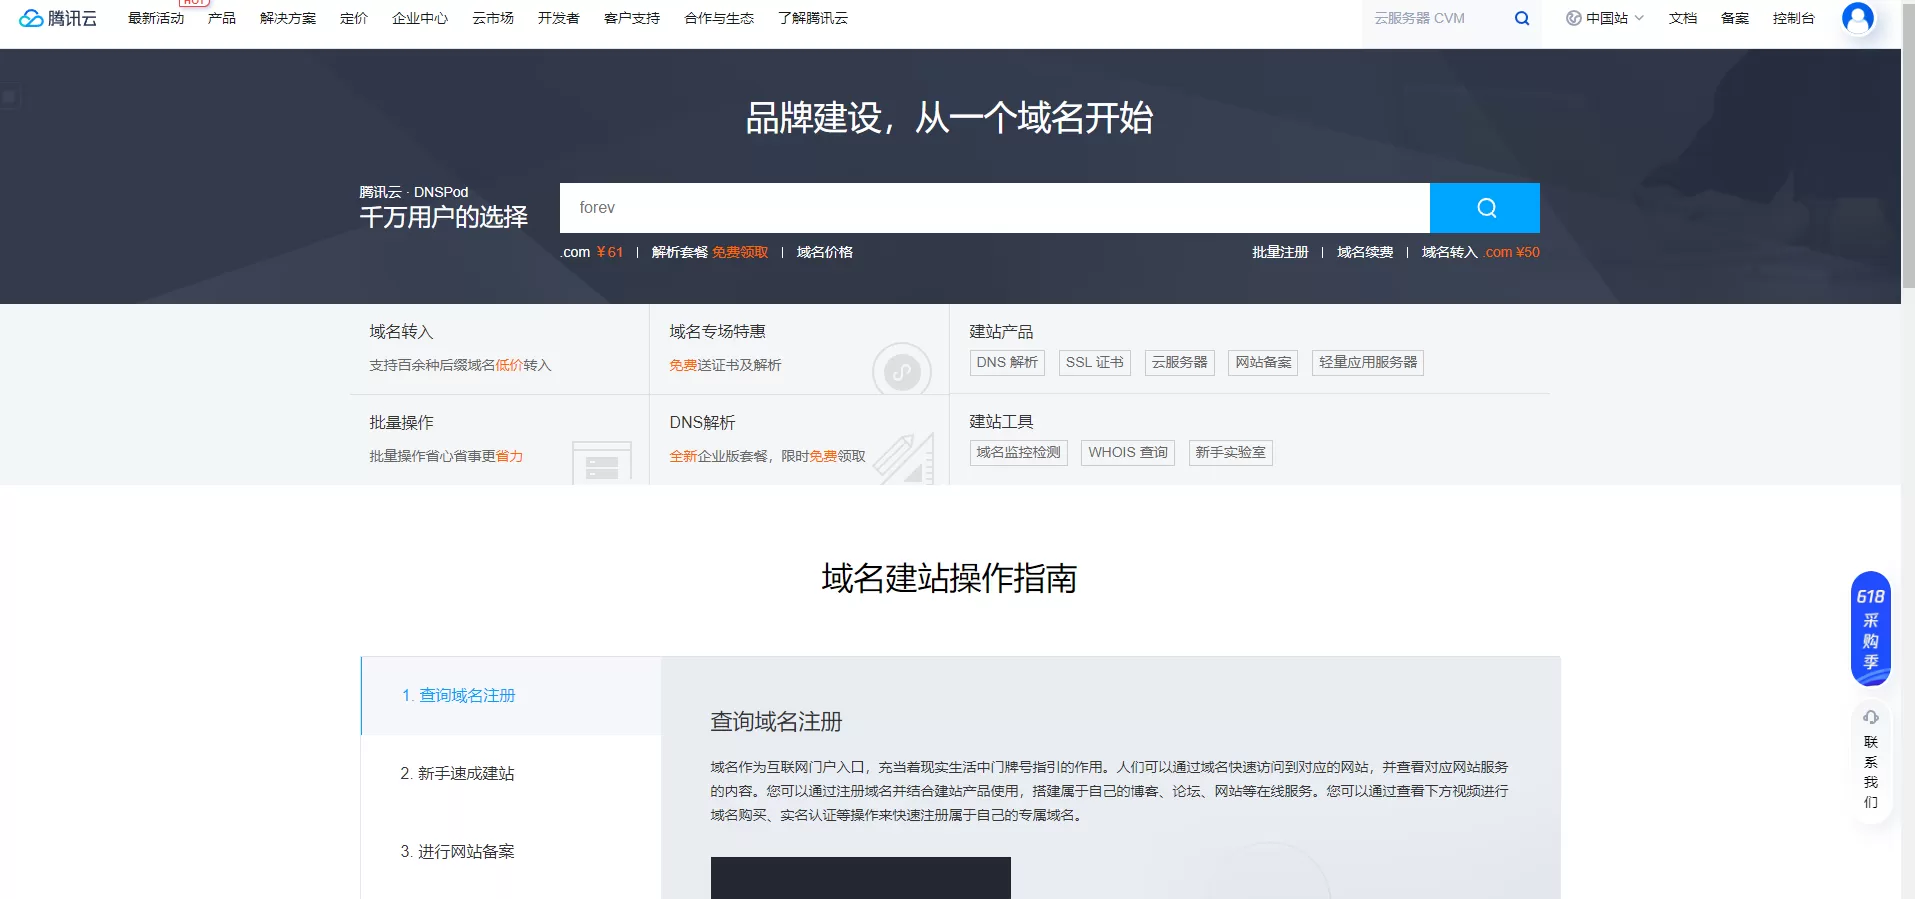The image size is (1915, 899).
Task: Click the 618 采购季 floating badge
Action: 1871,628
